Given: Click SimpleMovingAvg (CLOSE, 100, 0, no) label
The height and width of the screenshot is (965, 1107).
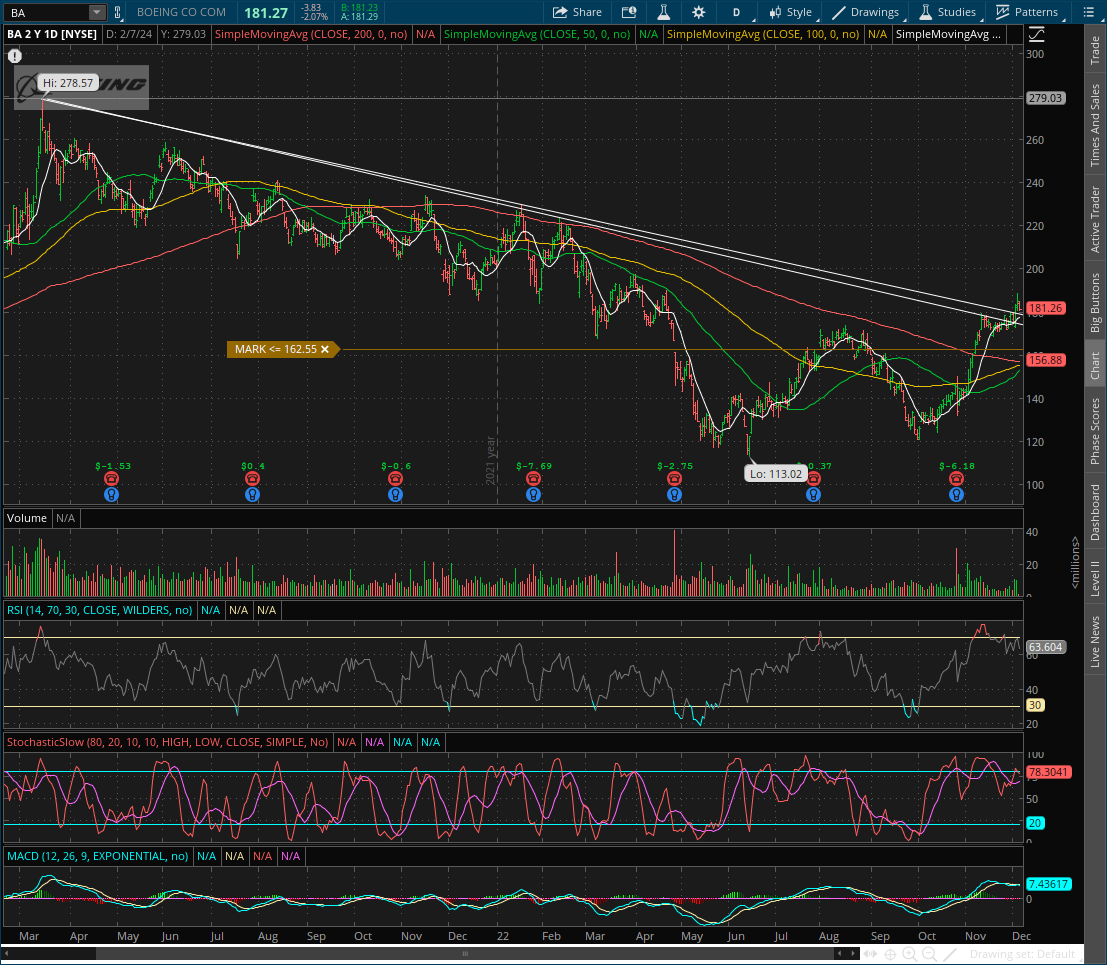Looking at the screenshot, I should click(762, 34).
